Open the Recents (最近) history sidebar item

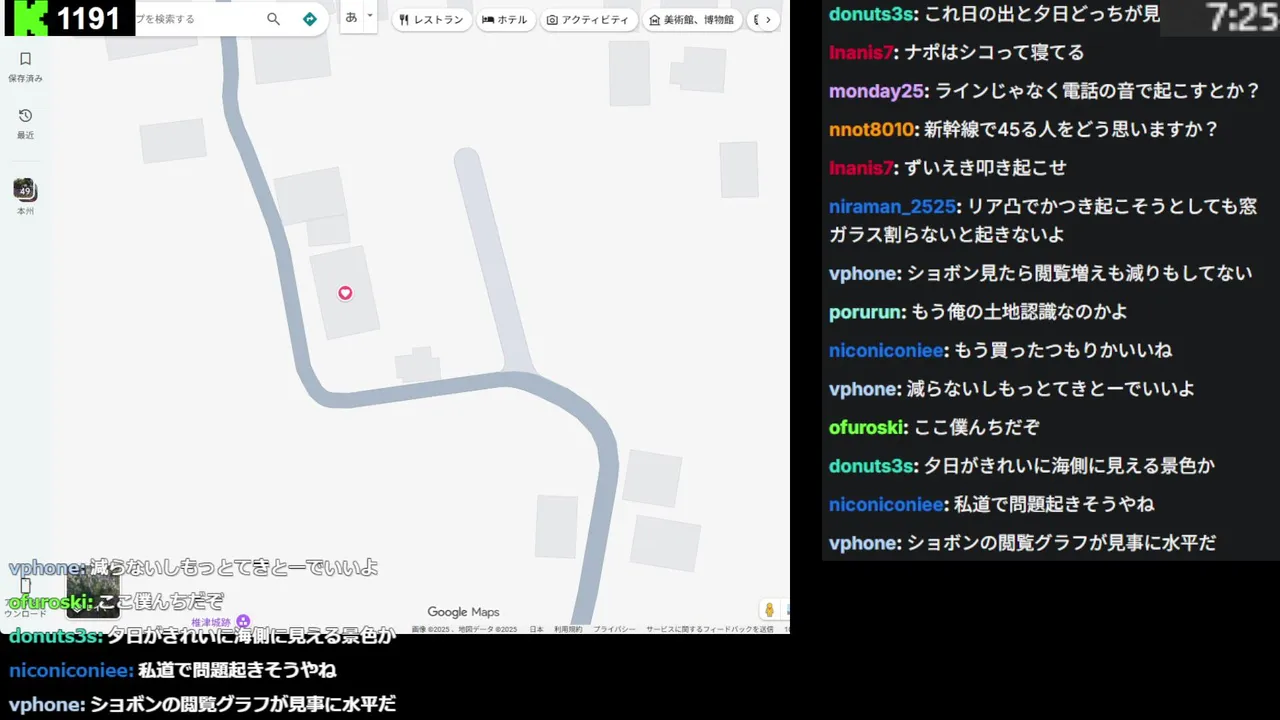click(26, 123)
